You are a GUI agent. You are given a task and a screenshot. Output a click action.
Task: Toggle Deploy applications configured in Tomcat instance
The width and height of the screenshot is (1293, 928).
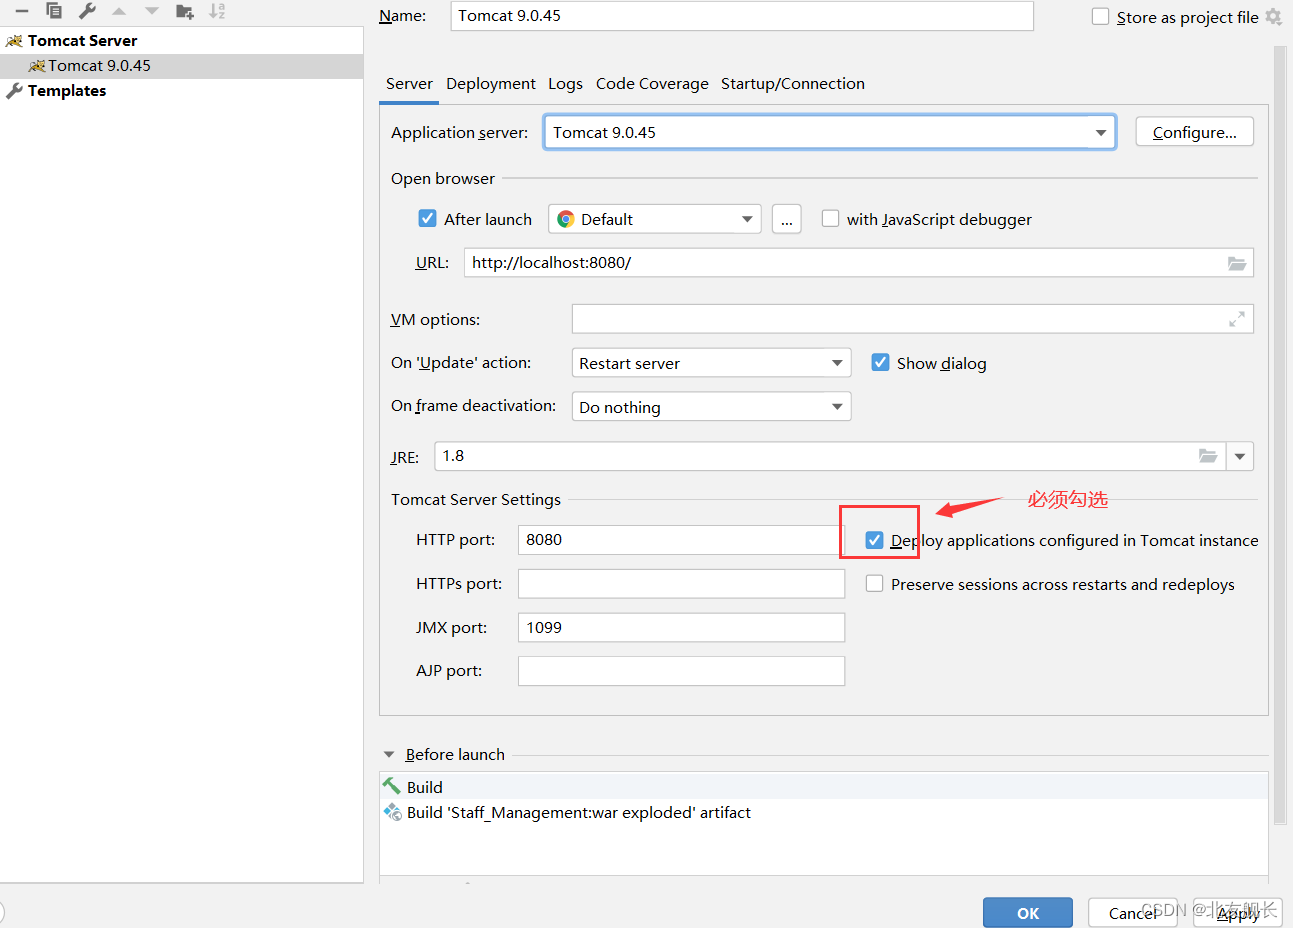(x=874, y=540)
